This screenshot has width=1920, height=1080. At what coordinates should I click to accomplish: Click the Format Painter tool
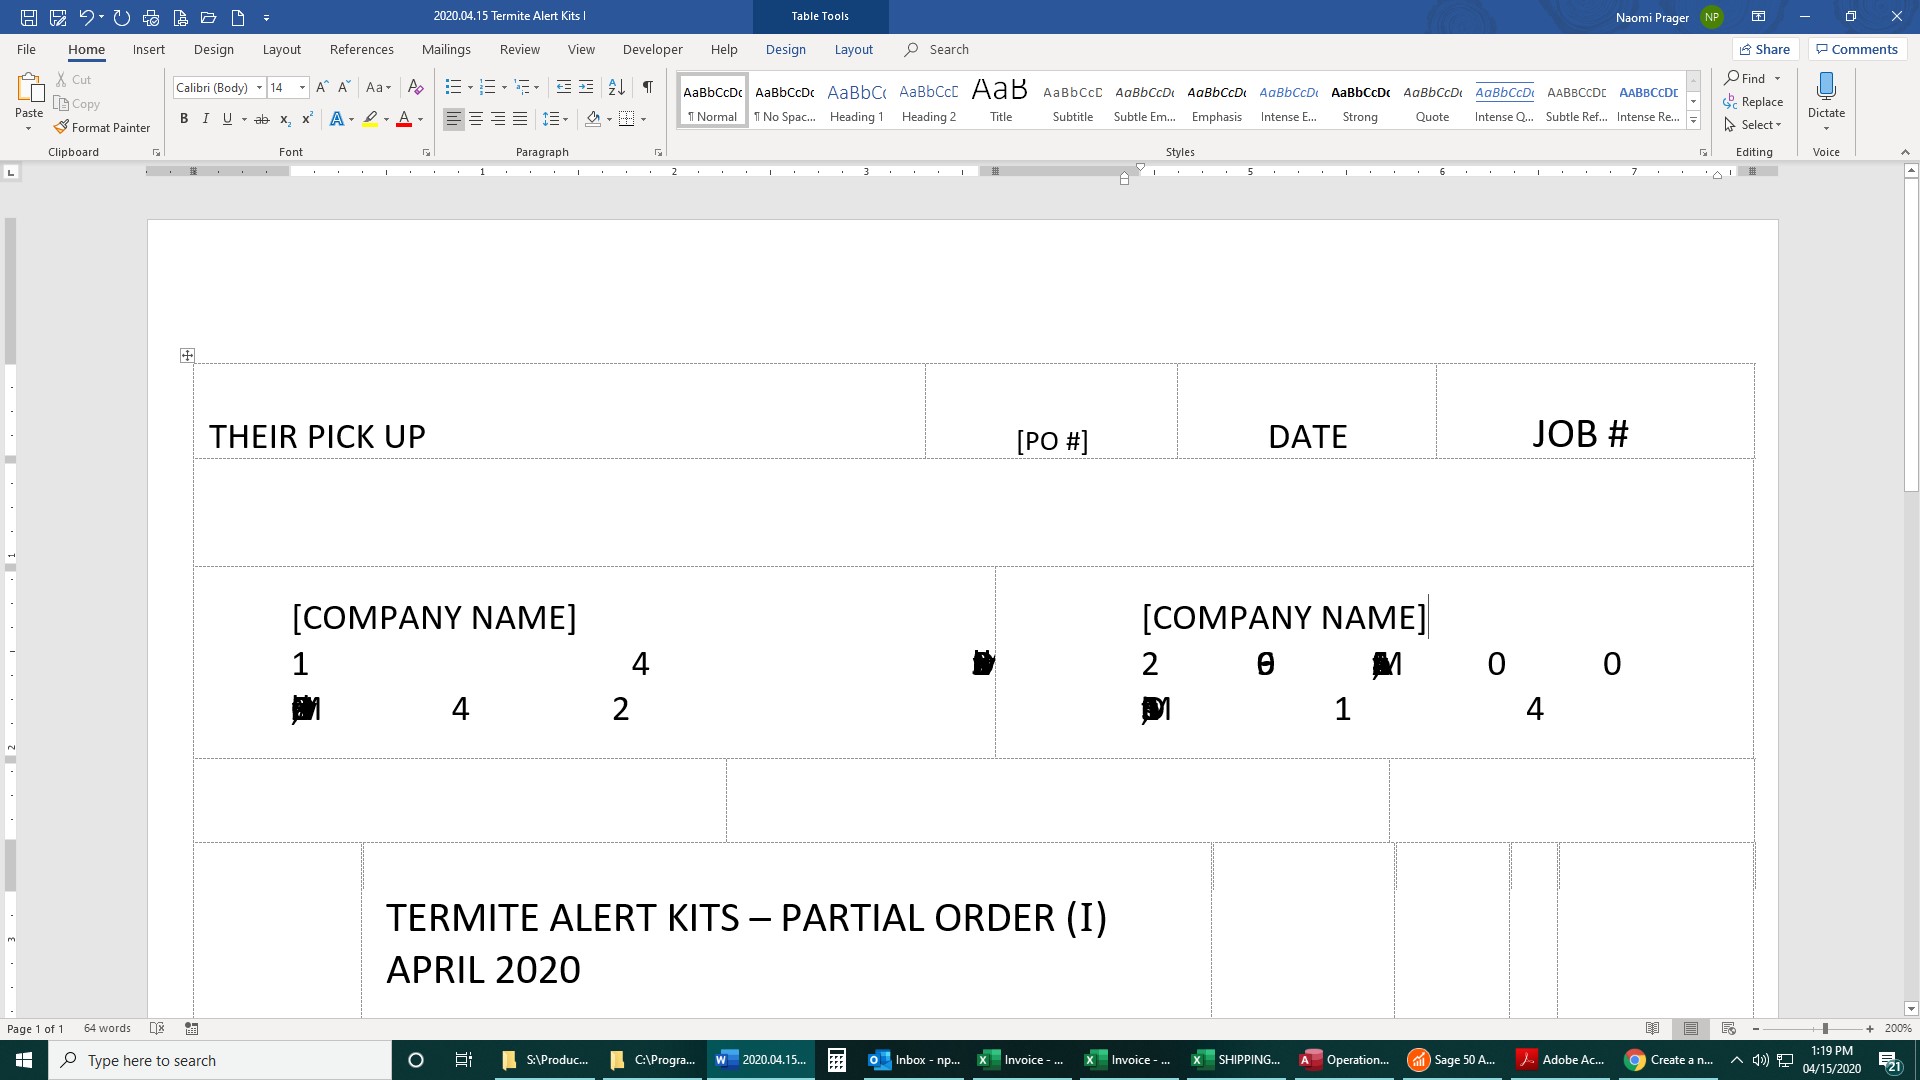(x=102, y=127)
